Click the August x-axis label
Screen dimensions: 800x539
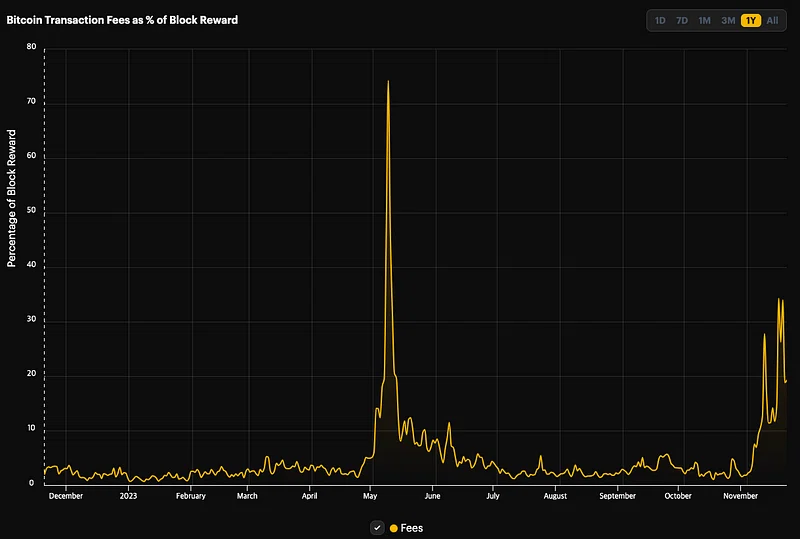556,496
